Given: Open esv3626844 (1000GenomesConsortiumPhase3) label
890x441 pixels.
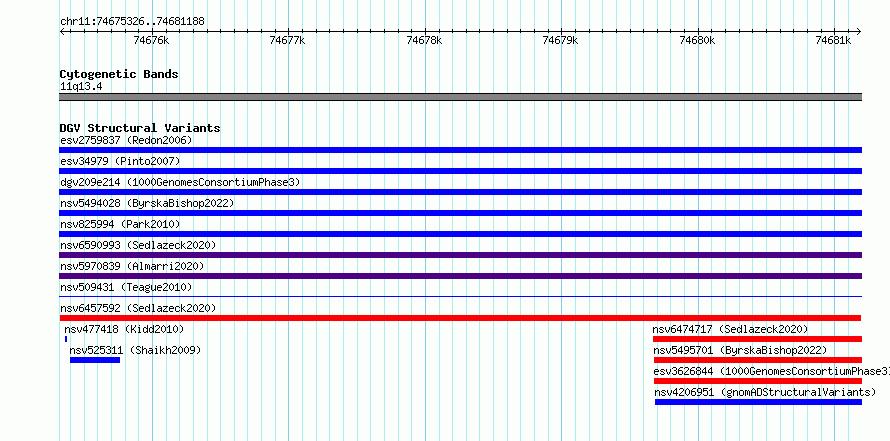Looking at the screenshot, I should [x=771, y=371].
